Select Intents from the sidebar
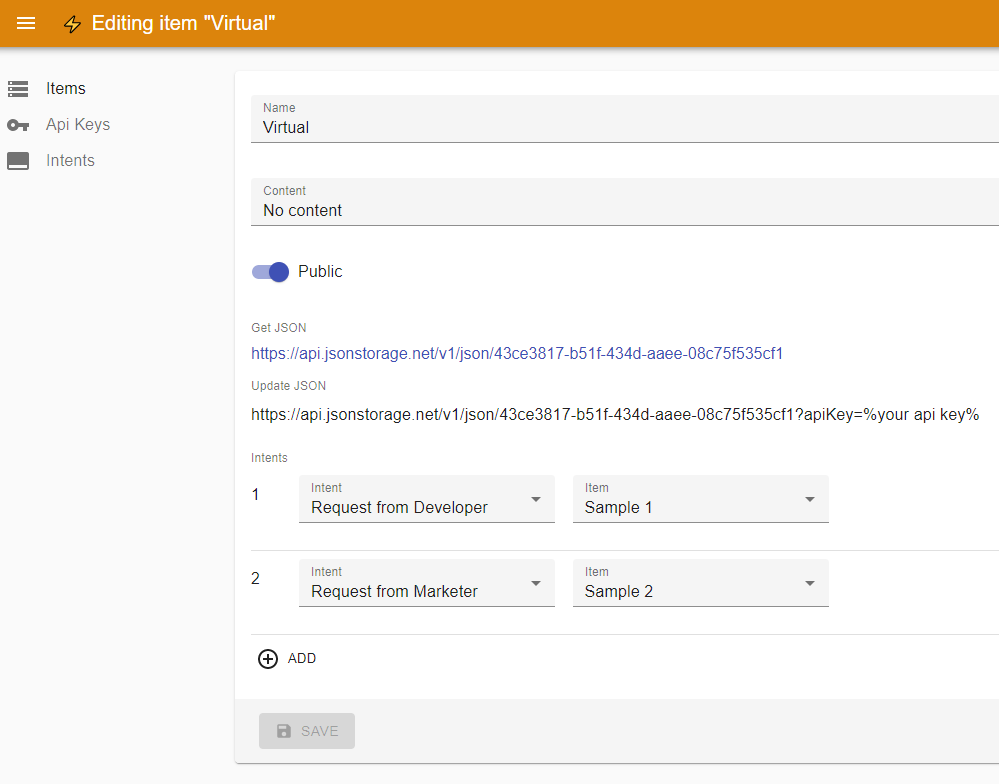999x784 pixels. [70, 160]
